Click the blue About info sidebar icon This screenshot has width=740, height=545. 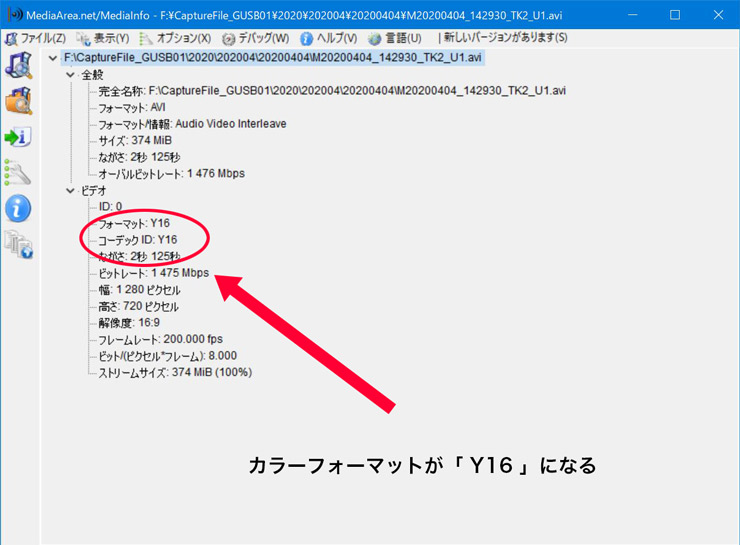18,208
